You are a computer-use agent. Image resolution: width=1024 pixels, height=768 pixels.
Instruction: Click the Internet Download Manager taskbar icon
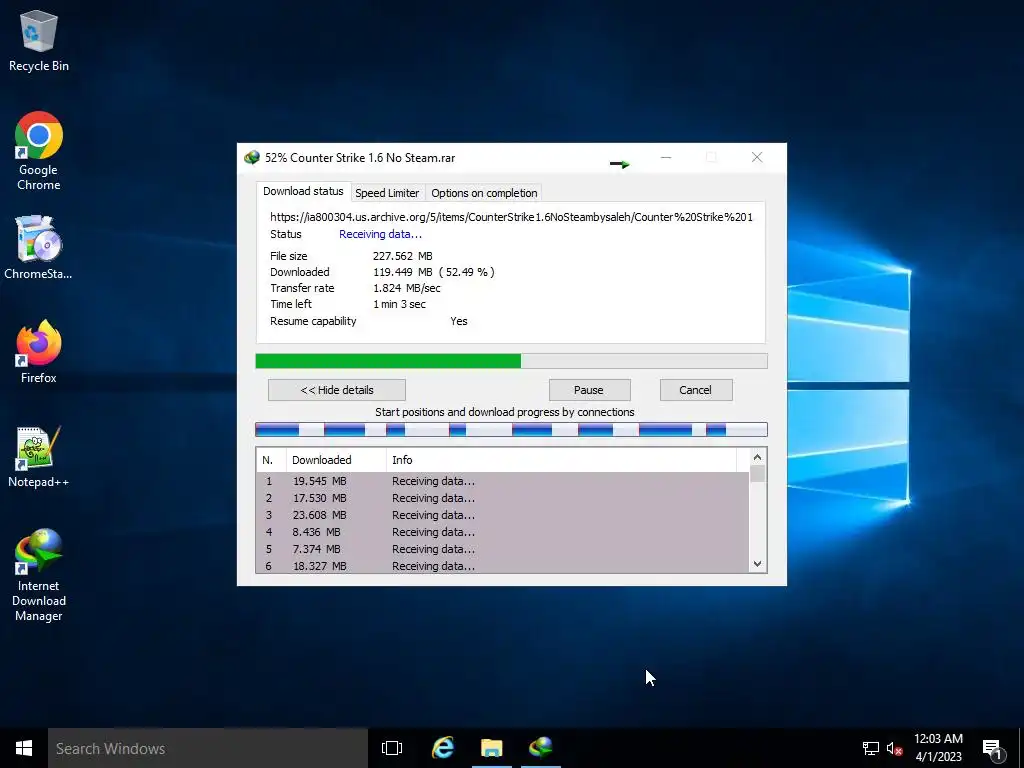coord(541,748)
